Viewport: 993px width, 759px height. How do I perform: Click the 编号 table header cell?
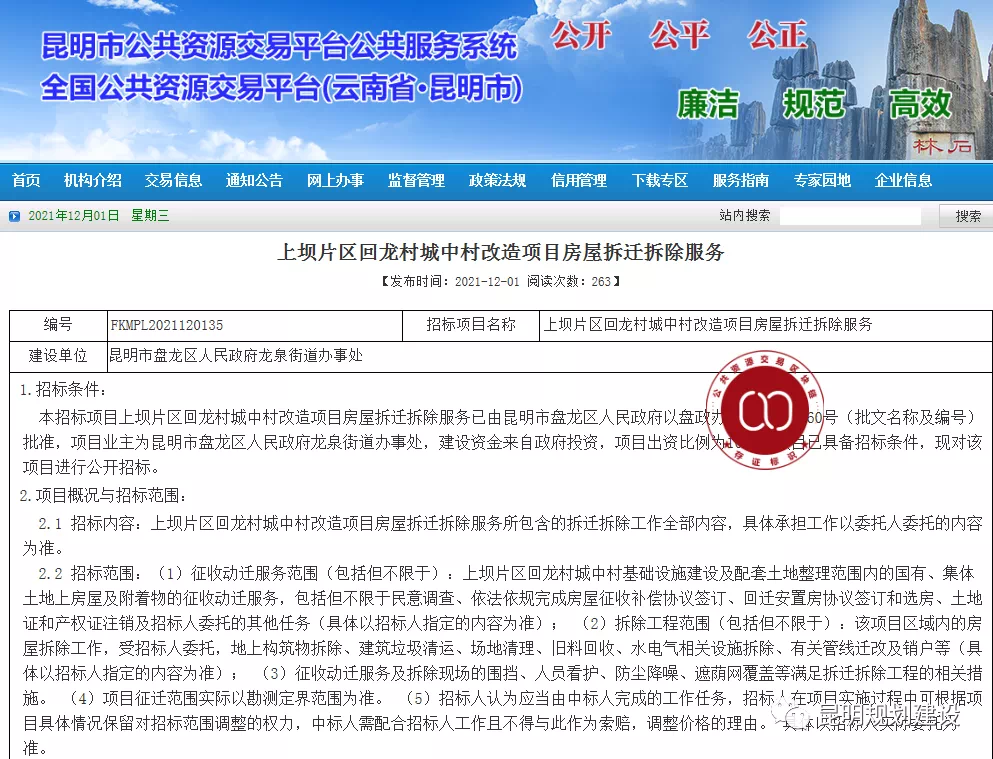(58, 325)
